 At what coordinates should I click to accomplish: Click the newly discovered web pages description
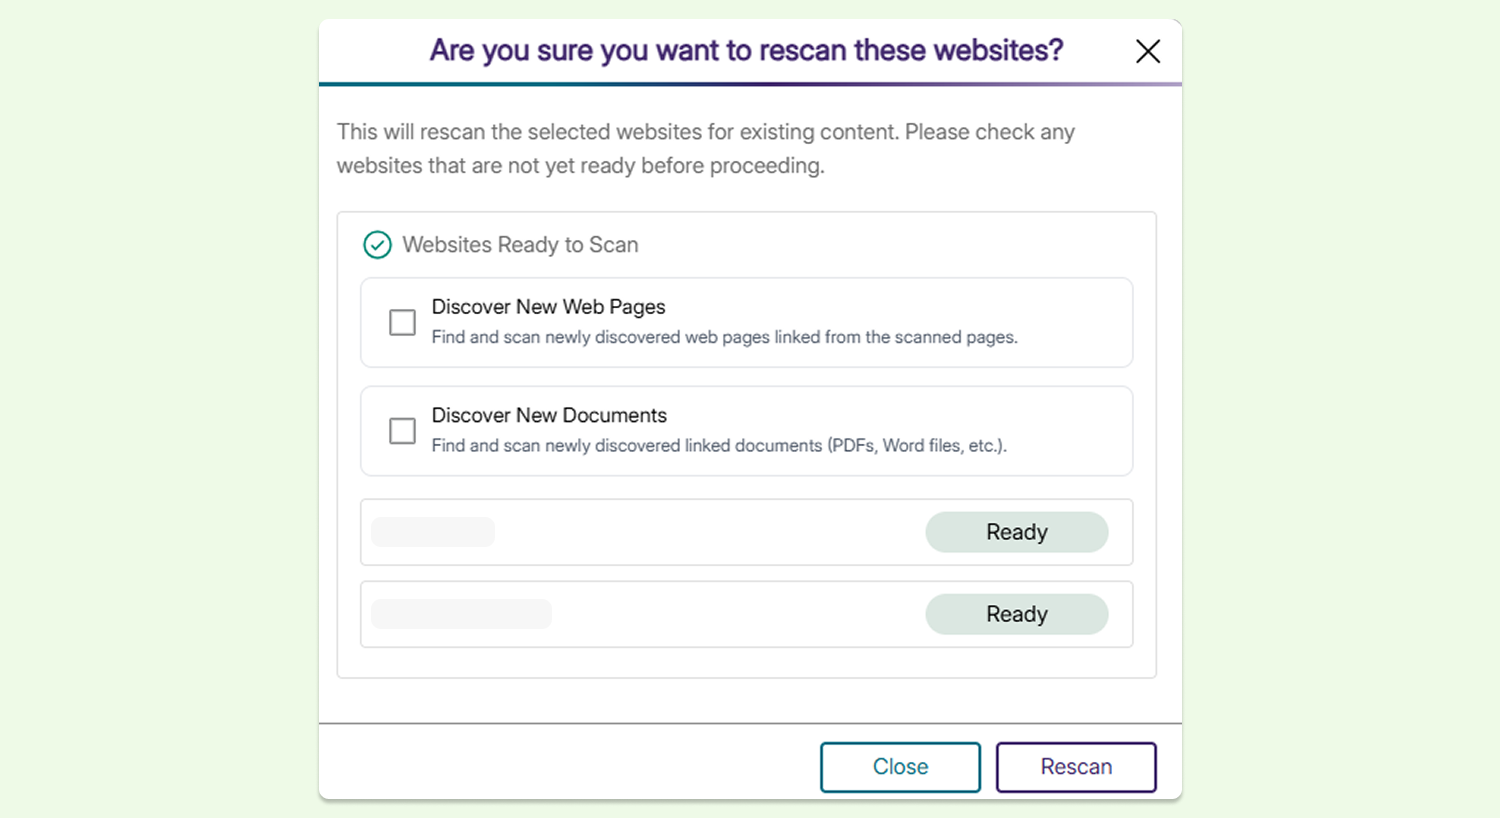point(724,337)
